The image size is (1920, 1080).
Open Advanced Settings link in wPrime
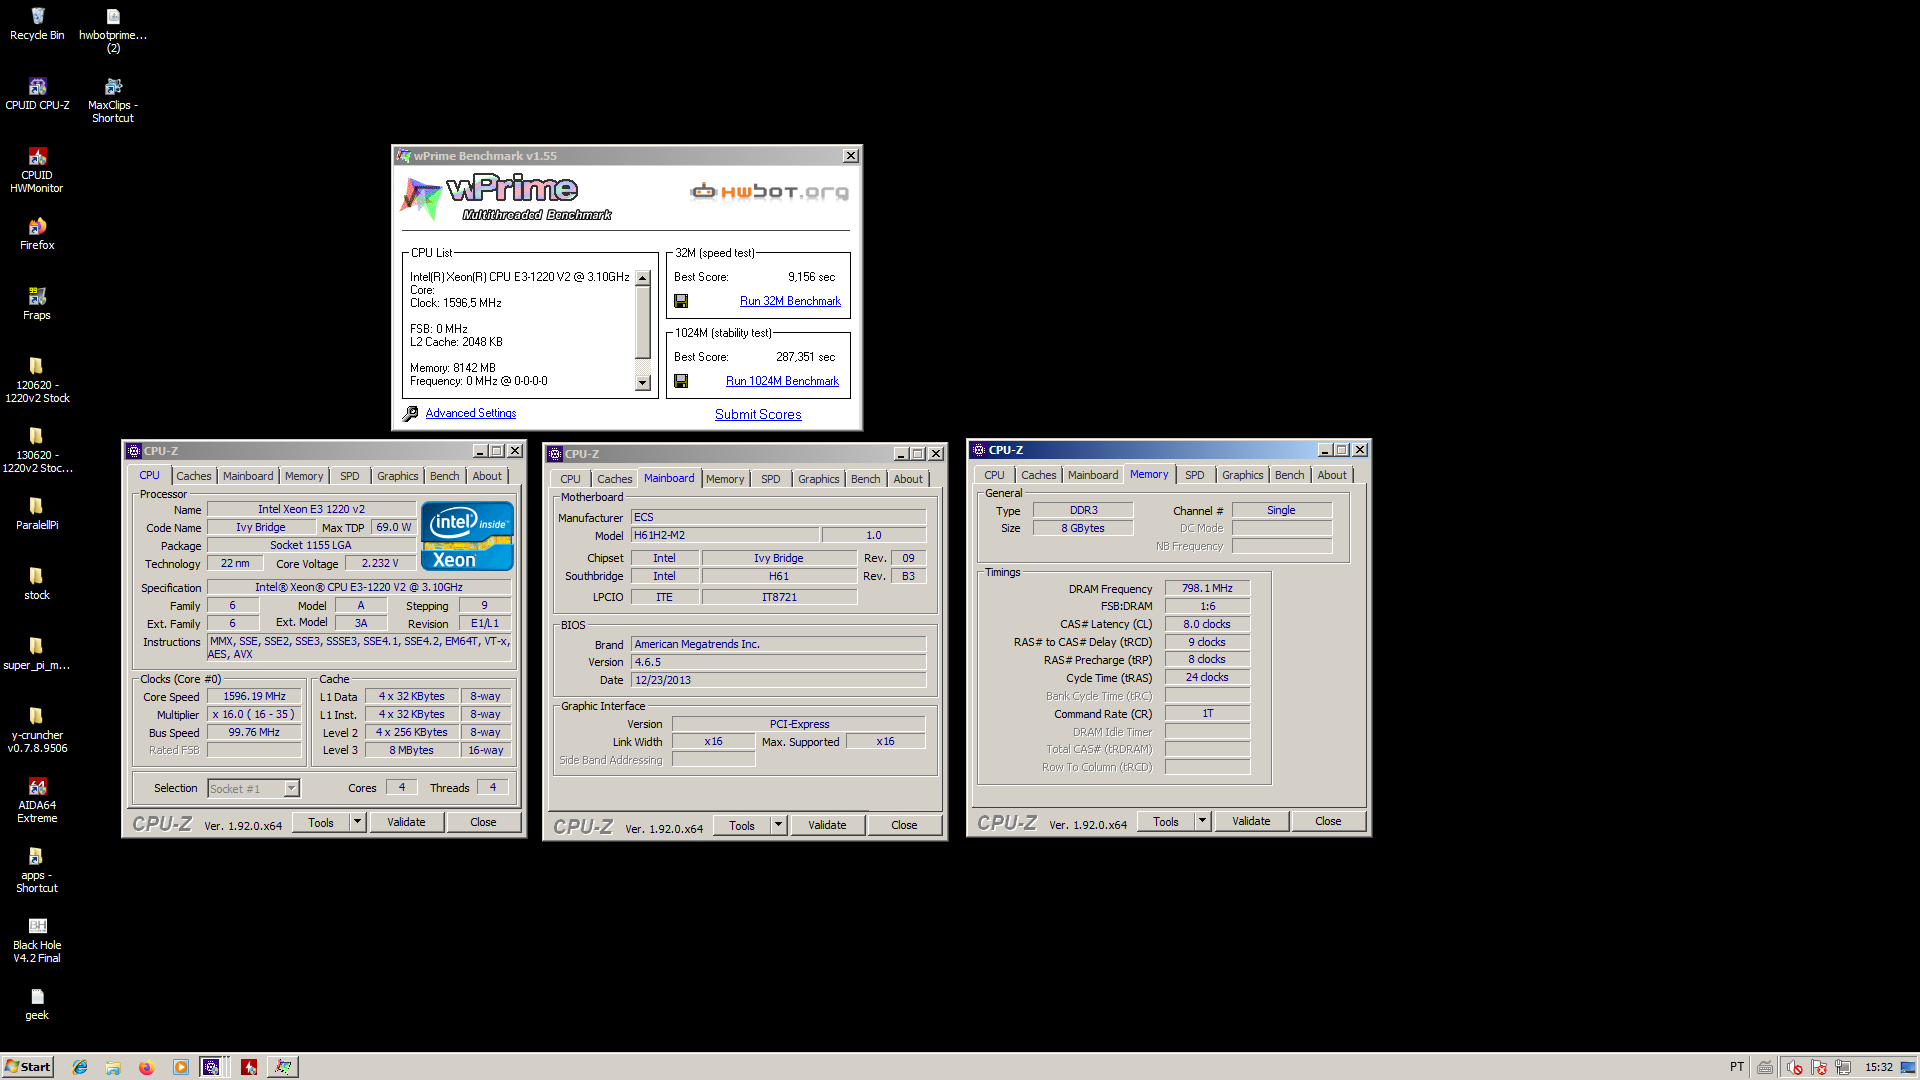(471, 413)
